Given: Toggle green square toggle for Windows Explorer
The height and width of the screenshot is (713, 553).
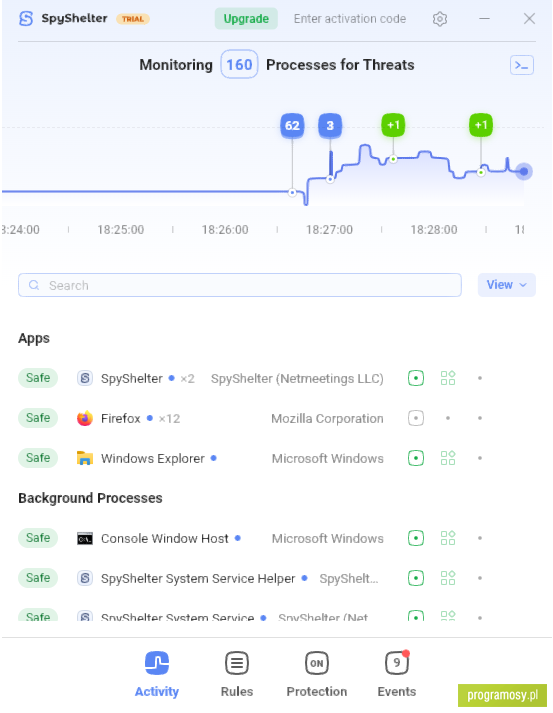Looking at the screenshot, I should 416,458.
